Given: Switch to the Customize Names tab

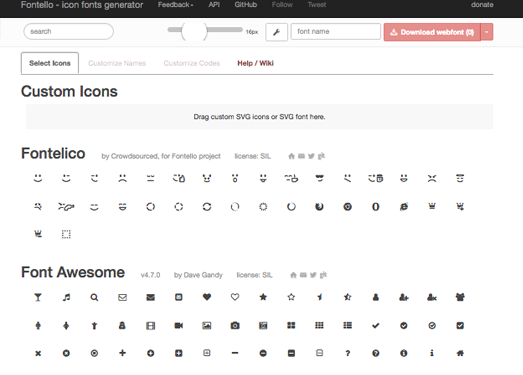Looking at the screenshot, I should point(117,63).
